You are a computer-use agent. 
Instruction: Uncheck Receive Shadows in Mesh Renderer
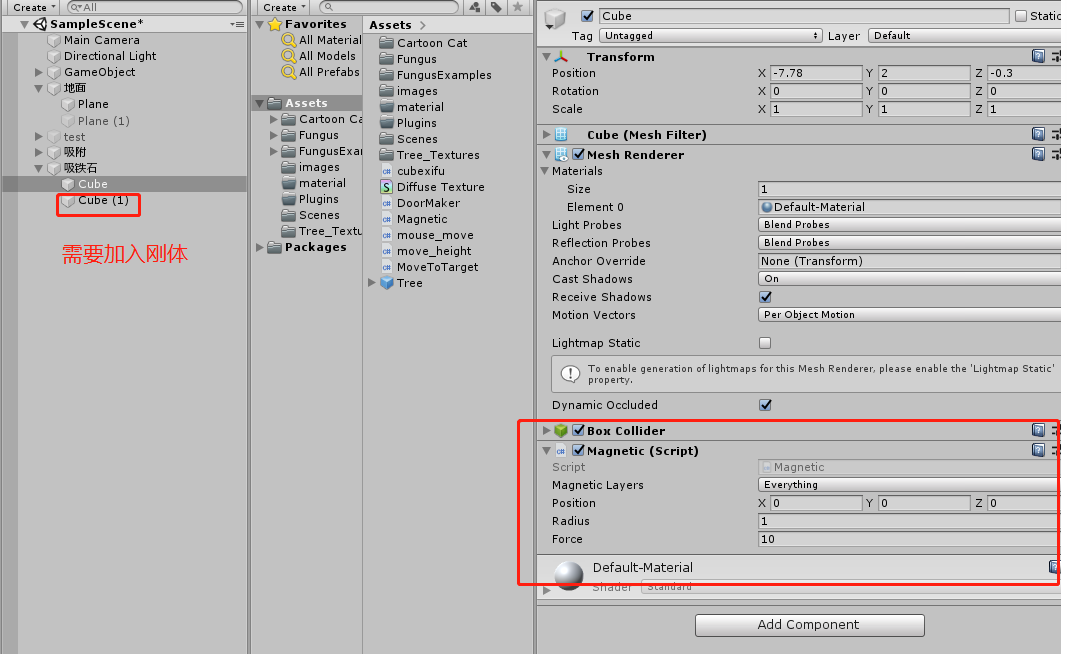click(x=765, y=297)
